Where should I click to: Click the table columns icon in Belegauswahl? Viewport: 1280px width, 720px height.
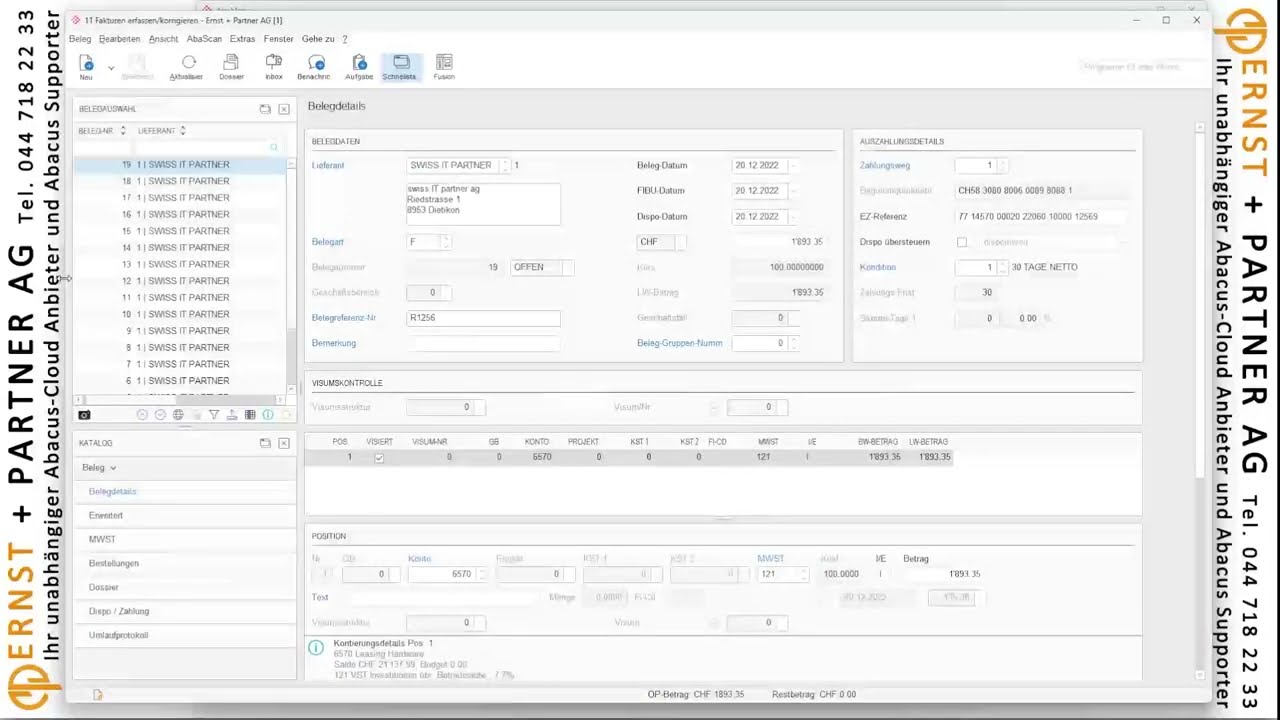pos(250,415)
